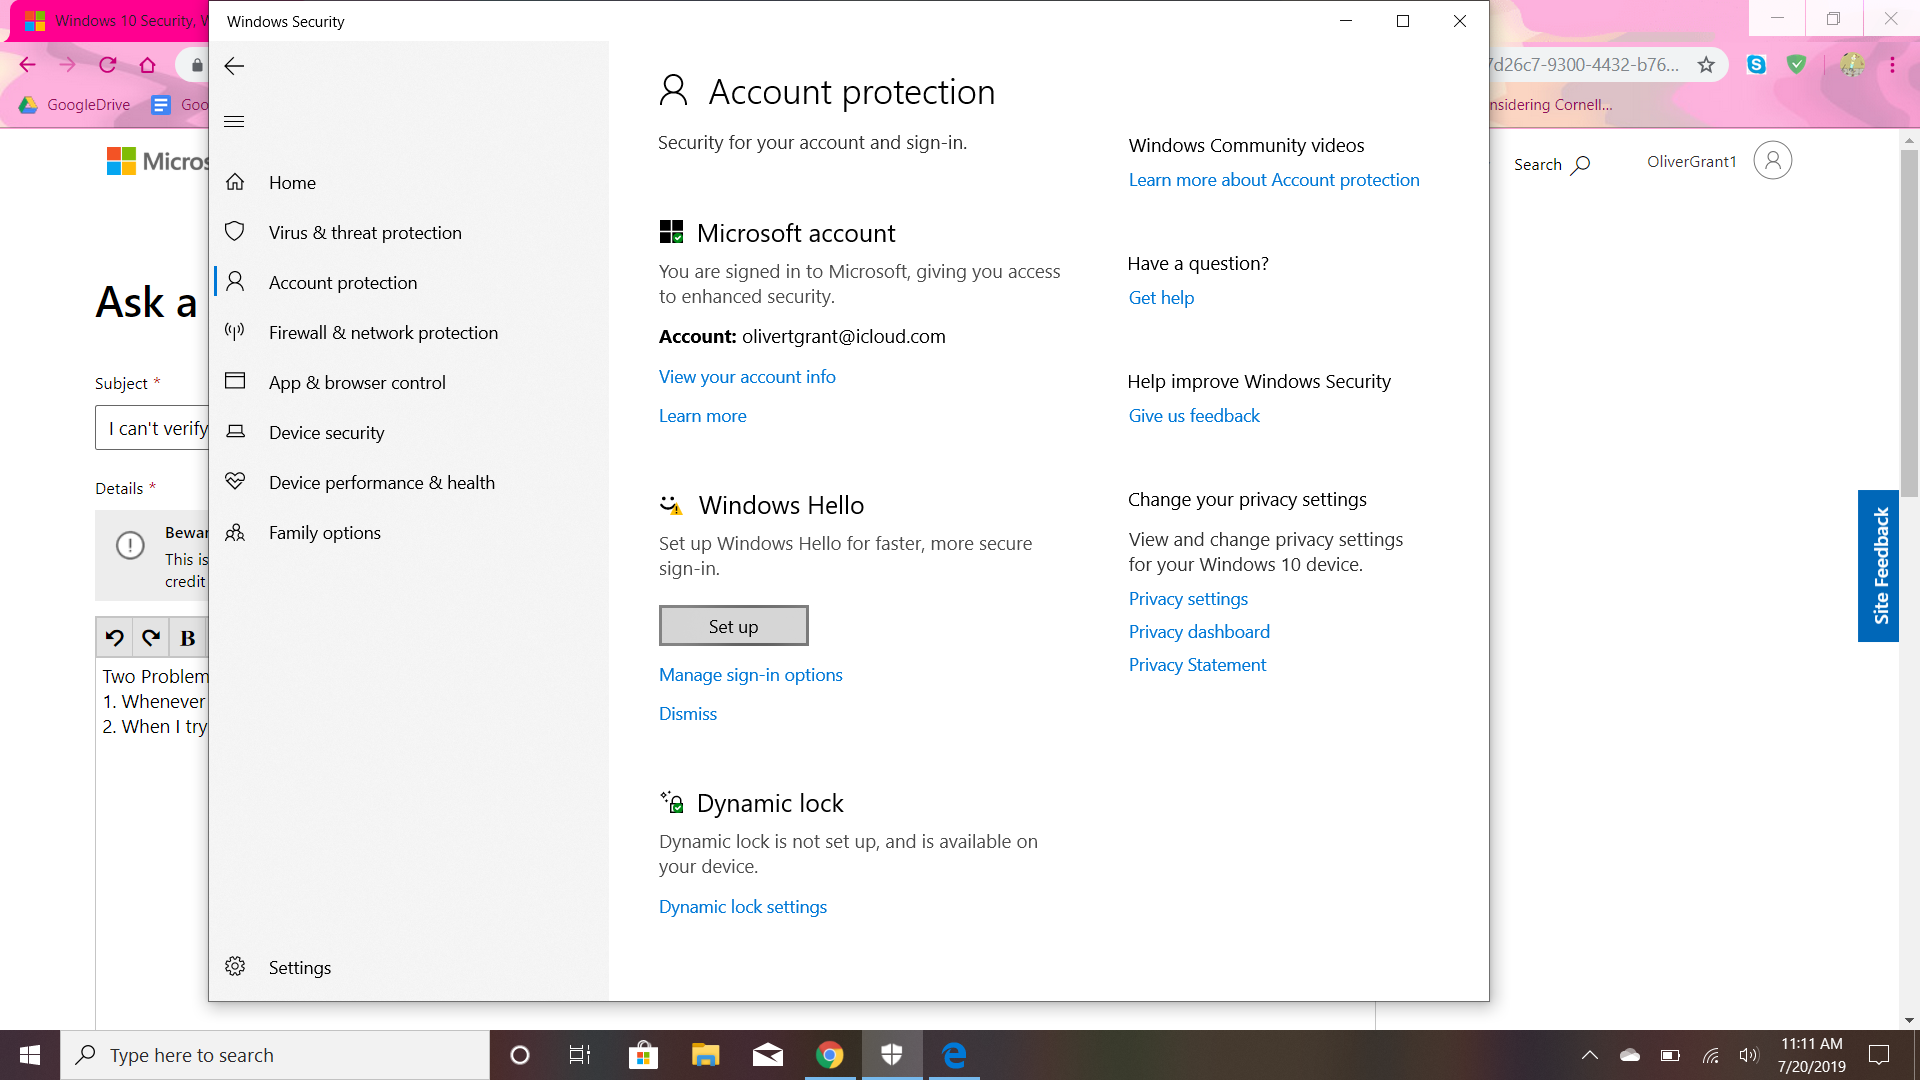
Task: Dismiss the Windows Hello notice
Action: [x=687, y=714]
